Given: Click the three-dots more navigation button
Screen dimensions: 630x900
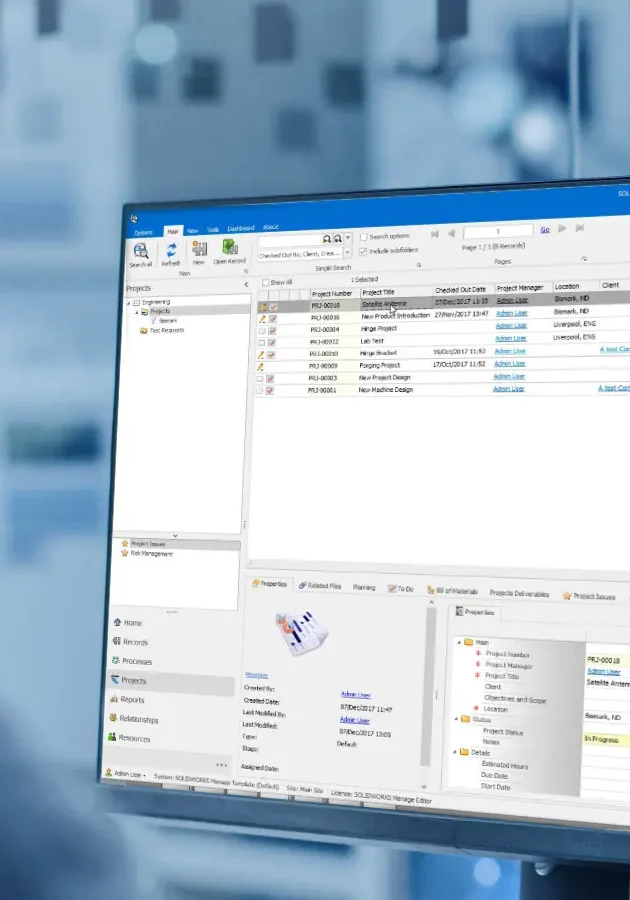Looking at the screenshot, I should (x=221, y=765).
